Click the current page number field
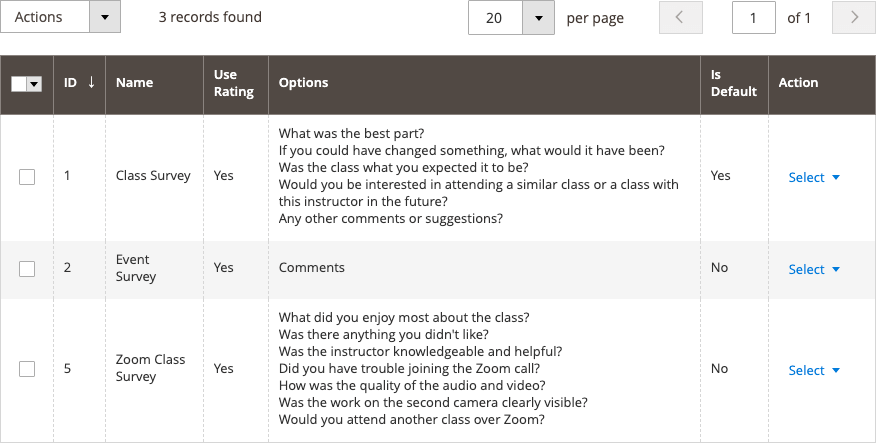 click(x=754, y=18)
